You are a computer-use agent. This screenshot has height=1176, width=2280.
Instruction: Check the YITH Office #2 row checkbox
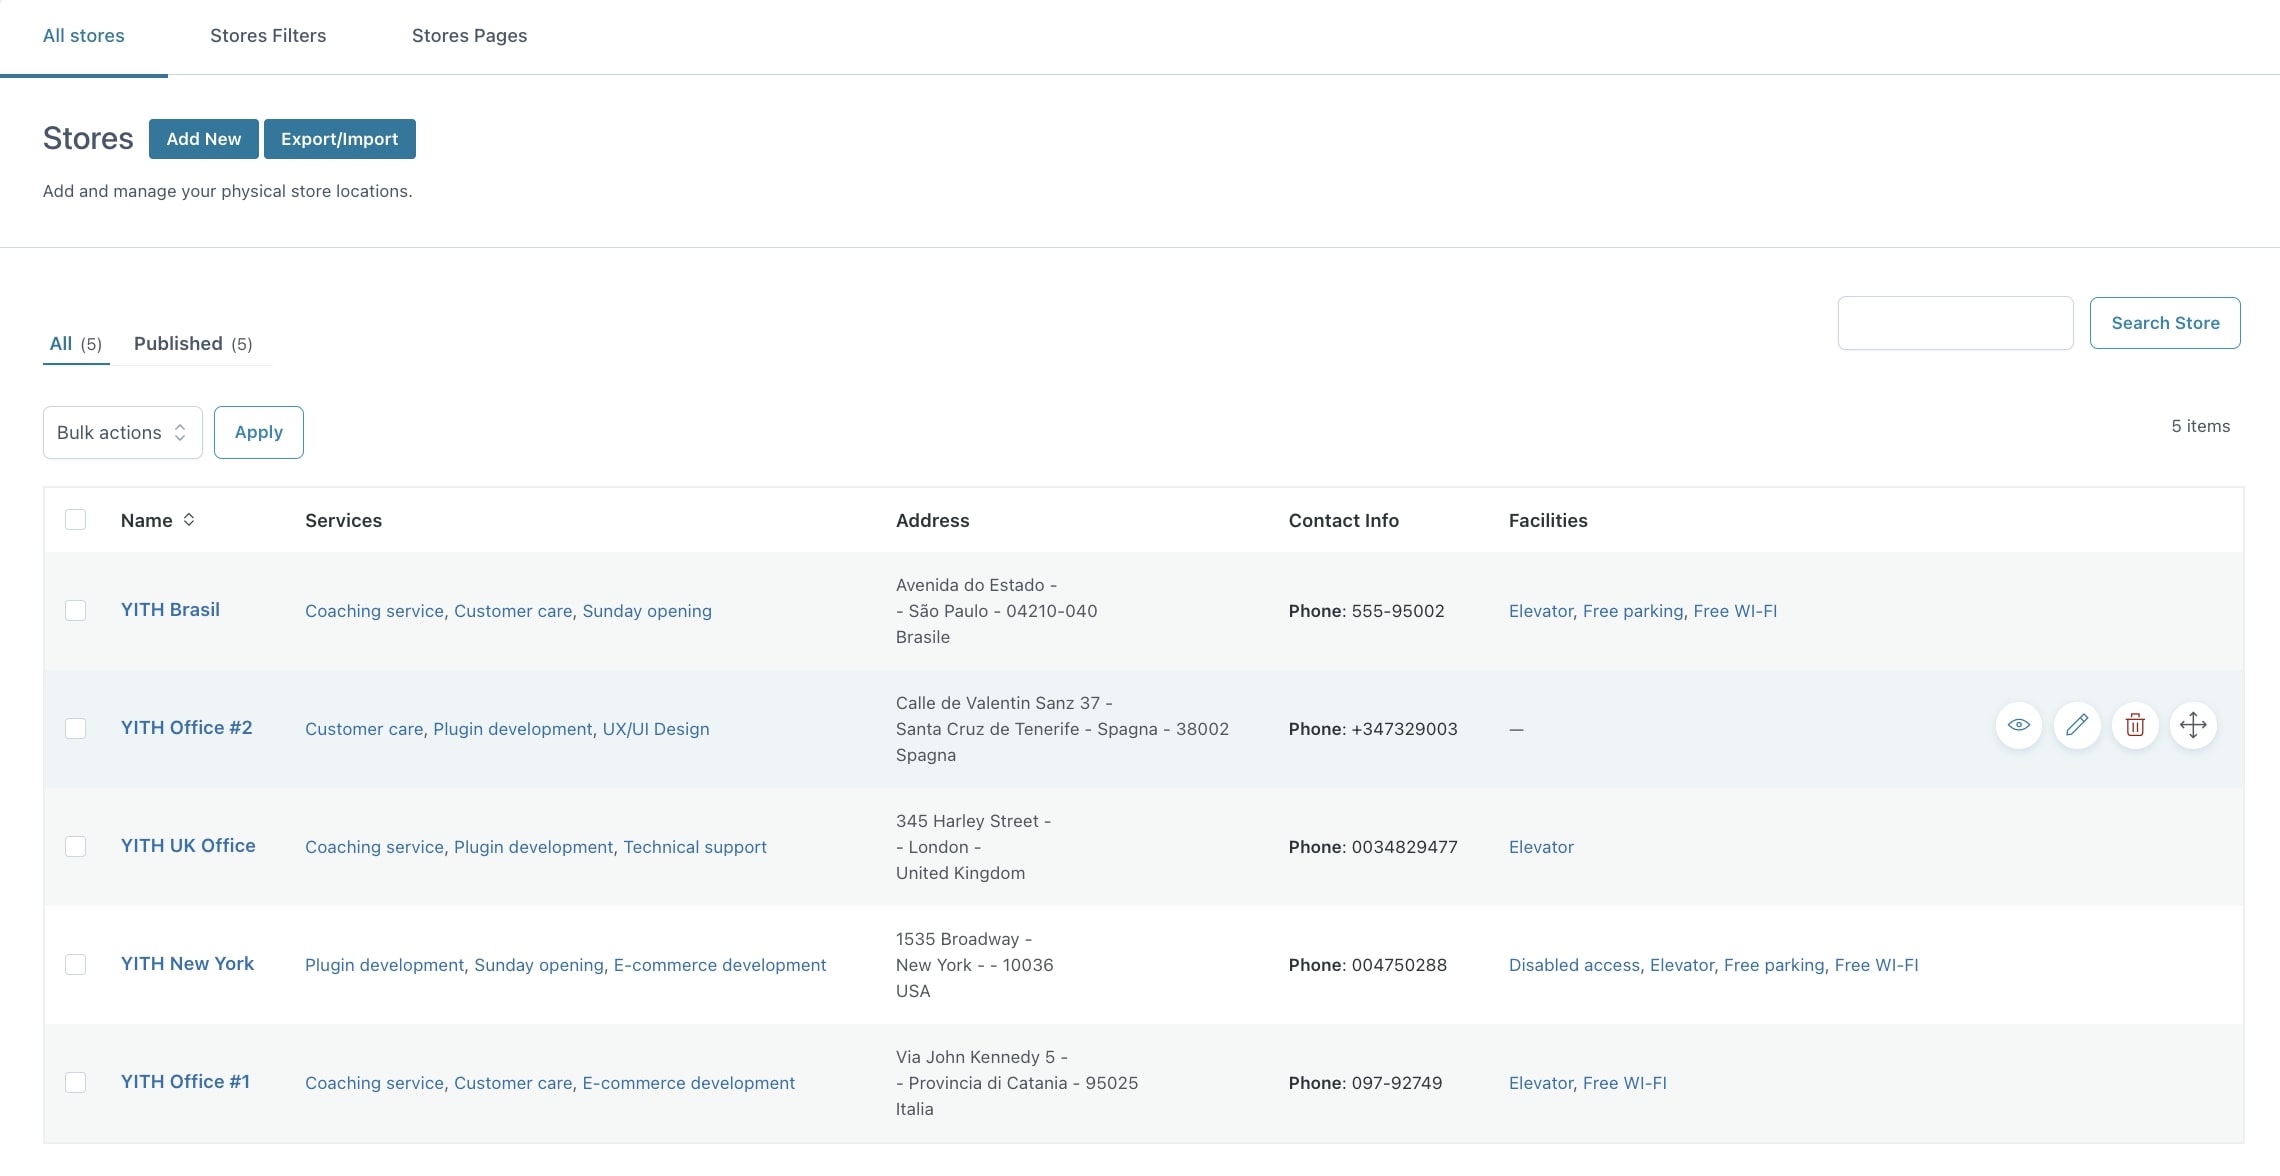click(75, 728)
